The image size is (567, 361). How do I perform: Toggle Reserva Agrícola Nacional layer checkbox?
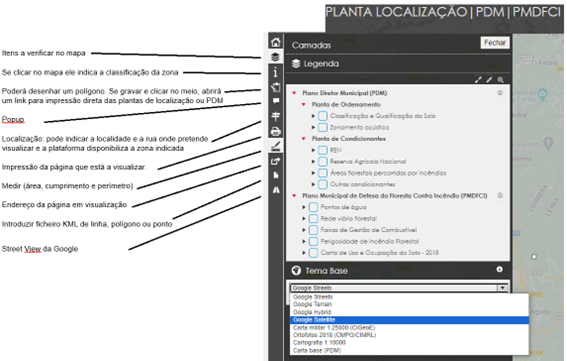(x=323, y=162)
